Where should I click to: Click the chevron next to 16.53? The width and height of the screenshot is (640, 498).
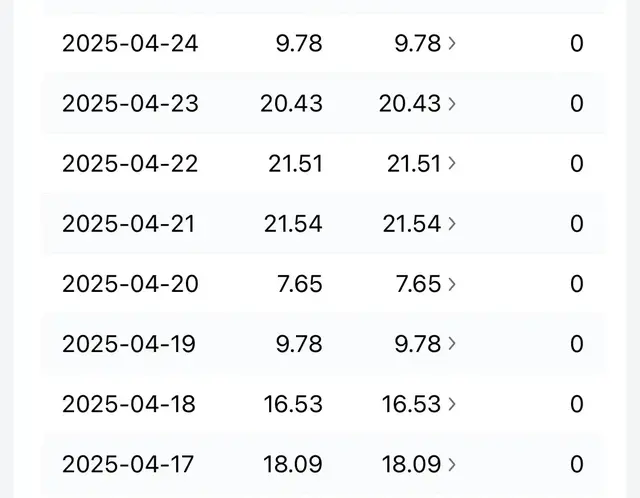pos(452,403)
